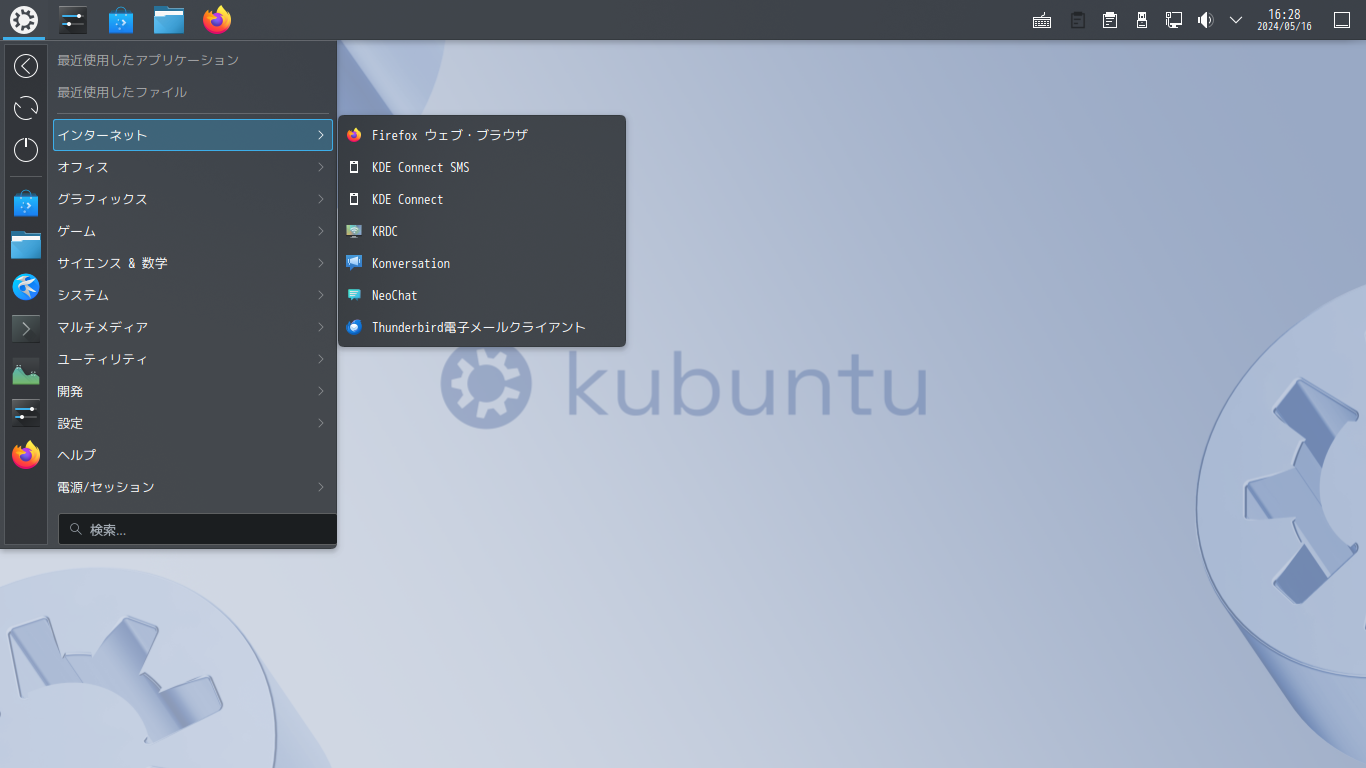This screenshot has width=1366, height=768.
Task: Open the removable USB devices tray icon
Action: pos(1141,20)
